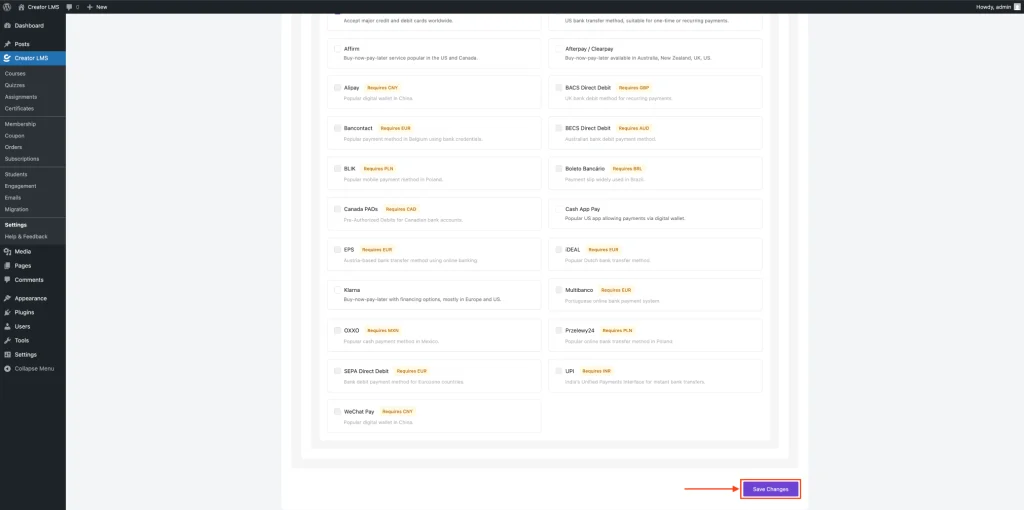Select the WeChat Pay checkbox

coord(337,411)
